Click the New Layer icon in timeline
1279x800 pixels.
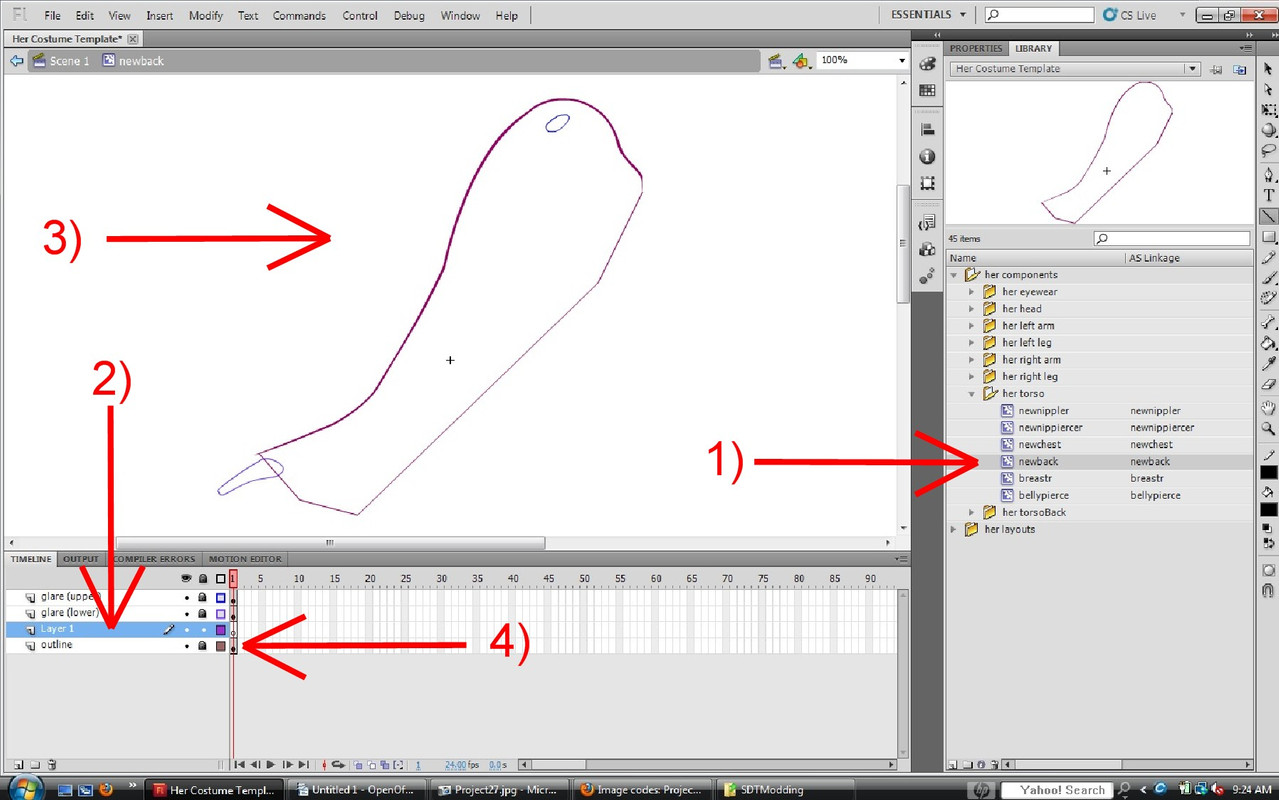pos(18,765)
